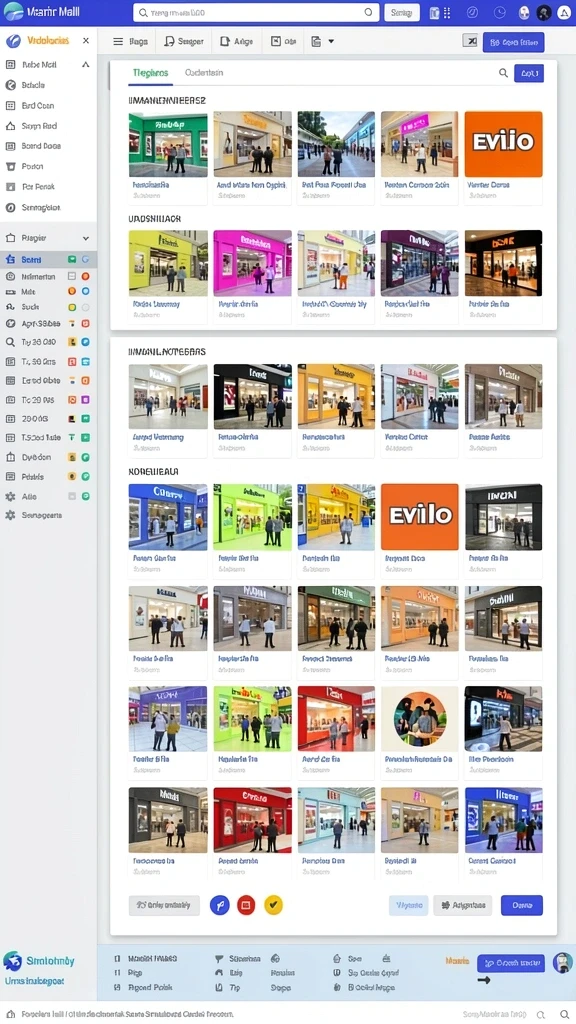Click the light blue Wytane button

(x=409, y=905)
